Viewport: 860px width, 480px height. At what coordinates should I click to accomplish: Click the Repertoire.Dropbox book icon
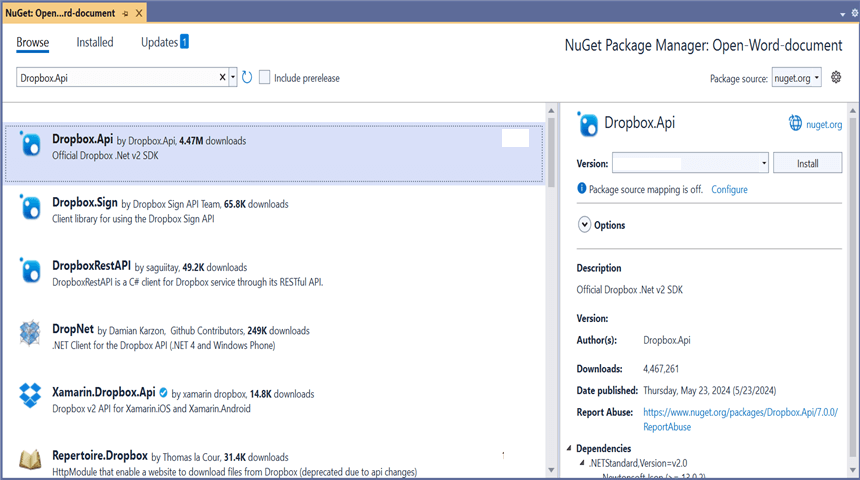coord(30,459)
